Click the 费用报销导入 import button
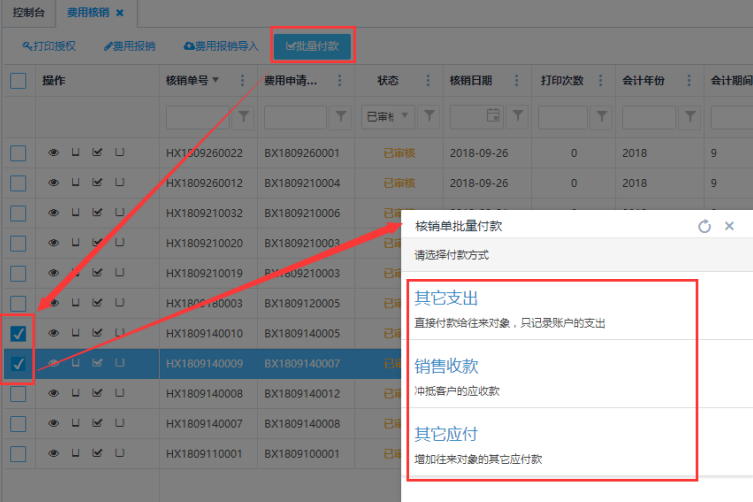Screen dimensions: 753x502 pos(221,46)
